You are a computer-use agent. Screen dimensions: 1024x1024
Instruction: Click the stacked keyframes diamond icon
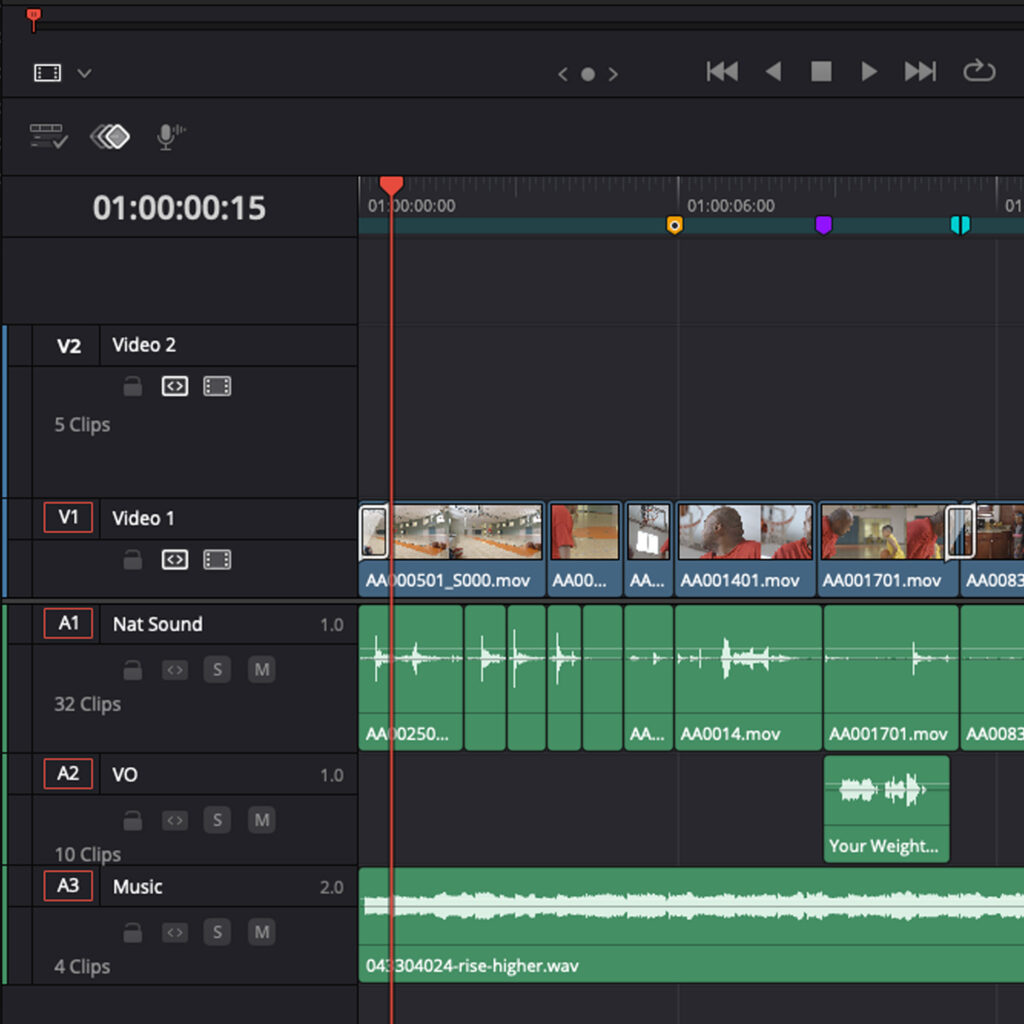pyautogui.click(x=110, y=137)
